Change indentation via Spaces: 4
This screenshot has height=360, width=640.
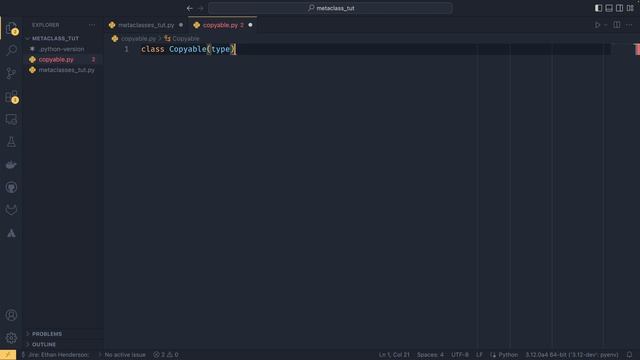(430, 355)
